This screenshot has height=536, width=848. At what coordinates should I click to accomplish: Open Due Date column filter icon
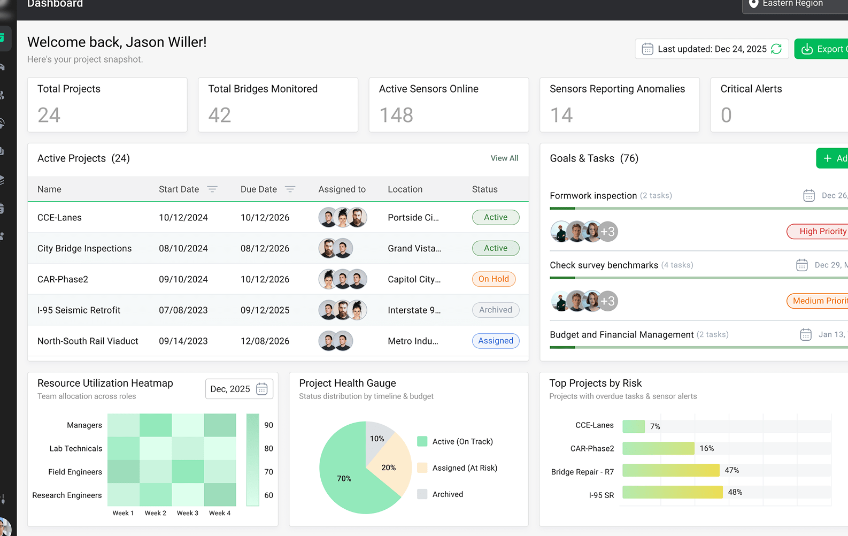pyautogui.click(x=290, y=189)
